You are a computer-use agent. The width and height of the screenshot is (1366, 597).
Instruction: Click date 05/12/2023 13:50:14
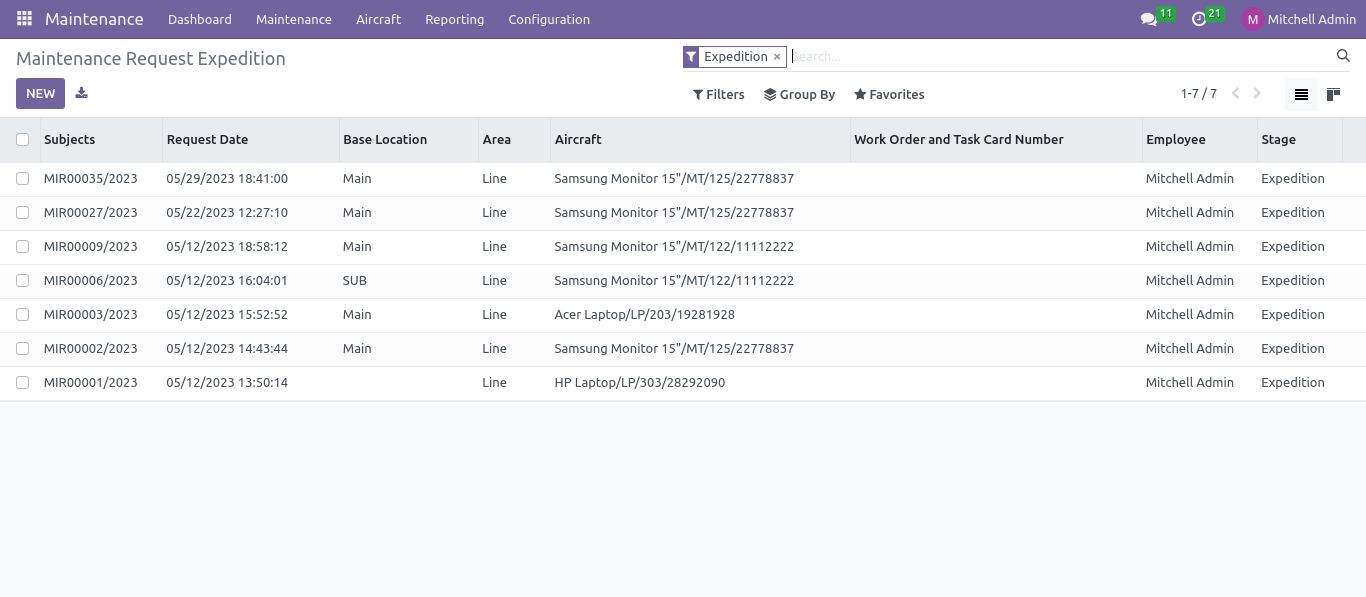pos(227,382)
